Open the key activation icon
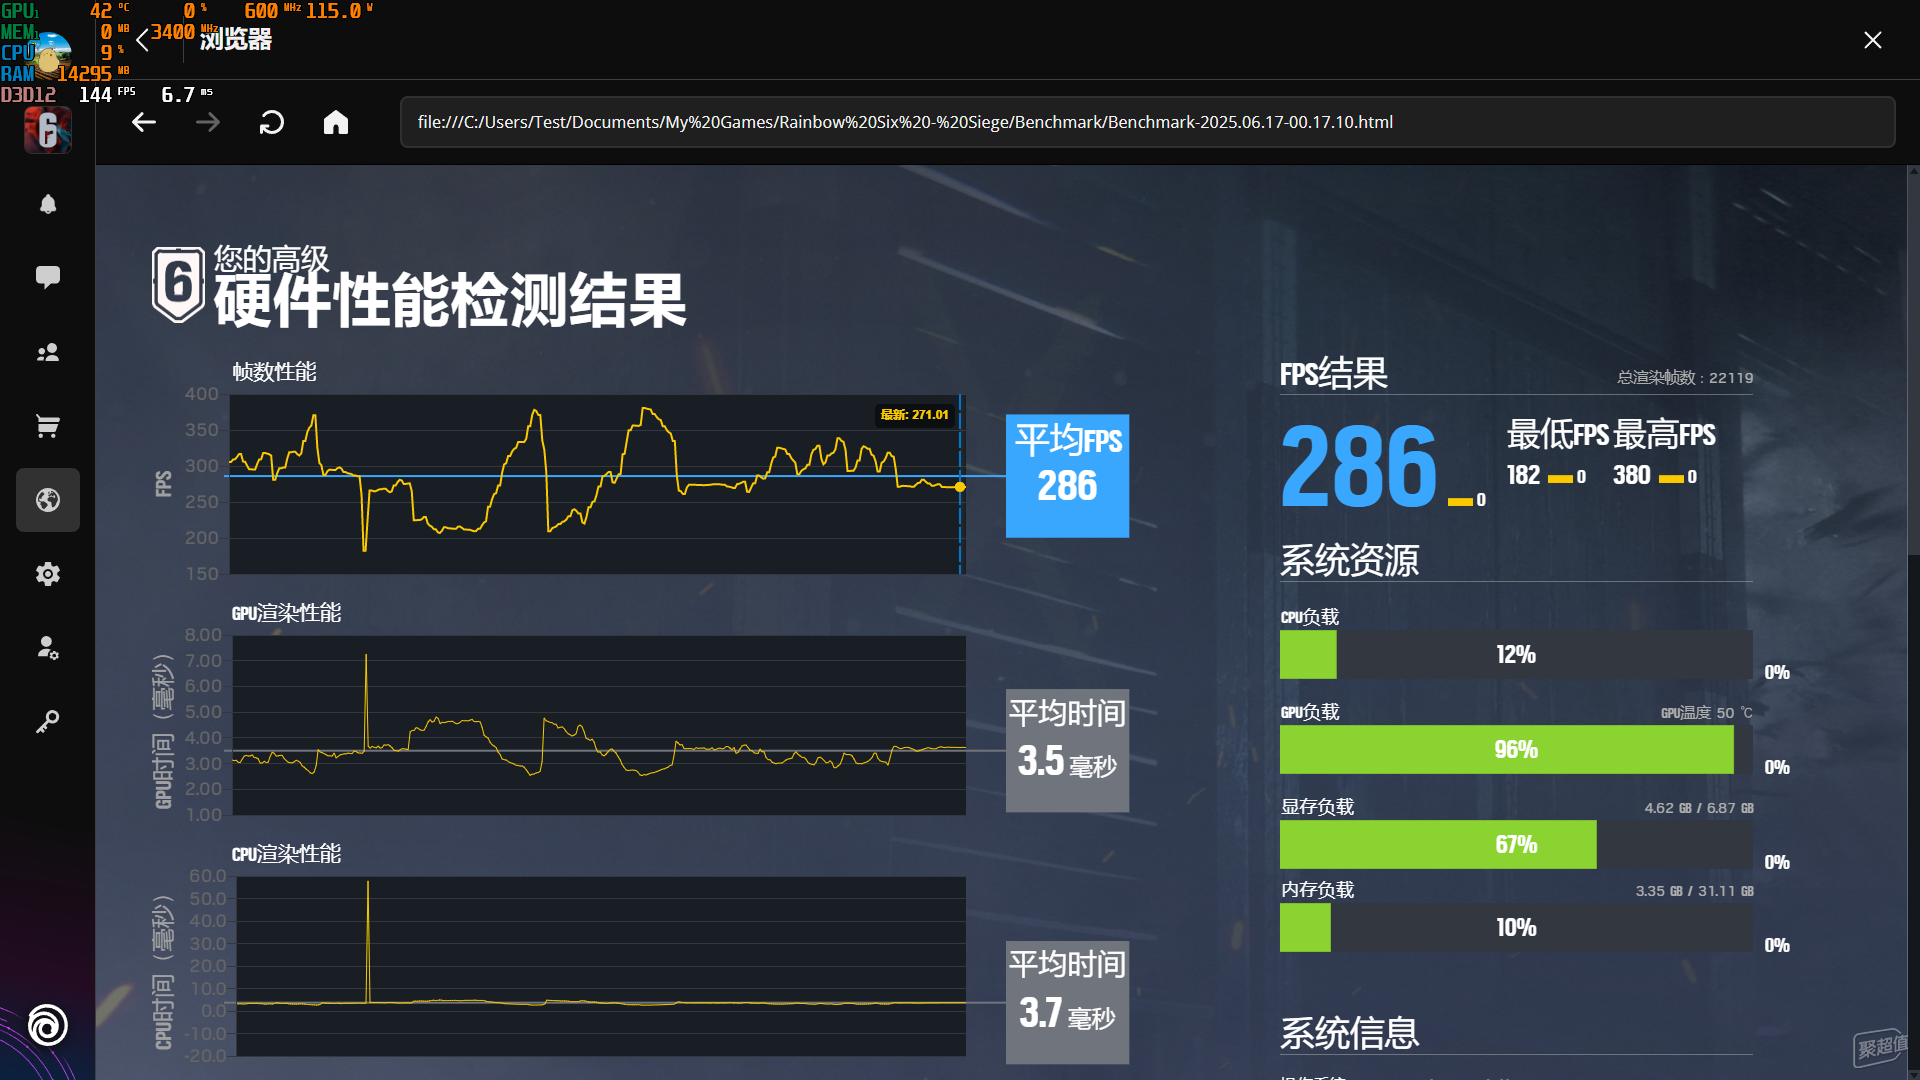The width and height of the screenshot is (1920, 1080). (x=48, y=722)
